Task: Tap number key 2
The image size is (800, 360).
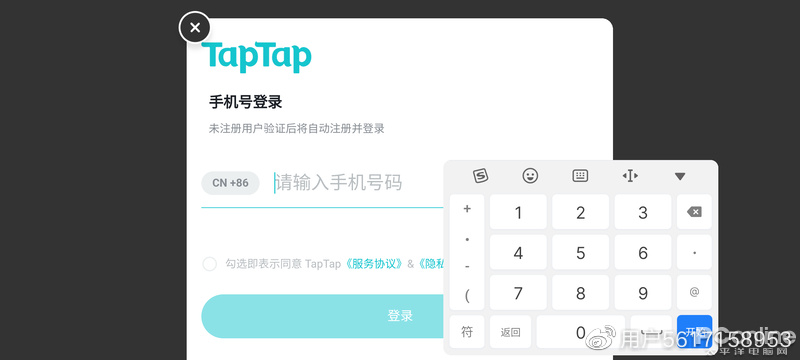Action: (x=581, y=212)
